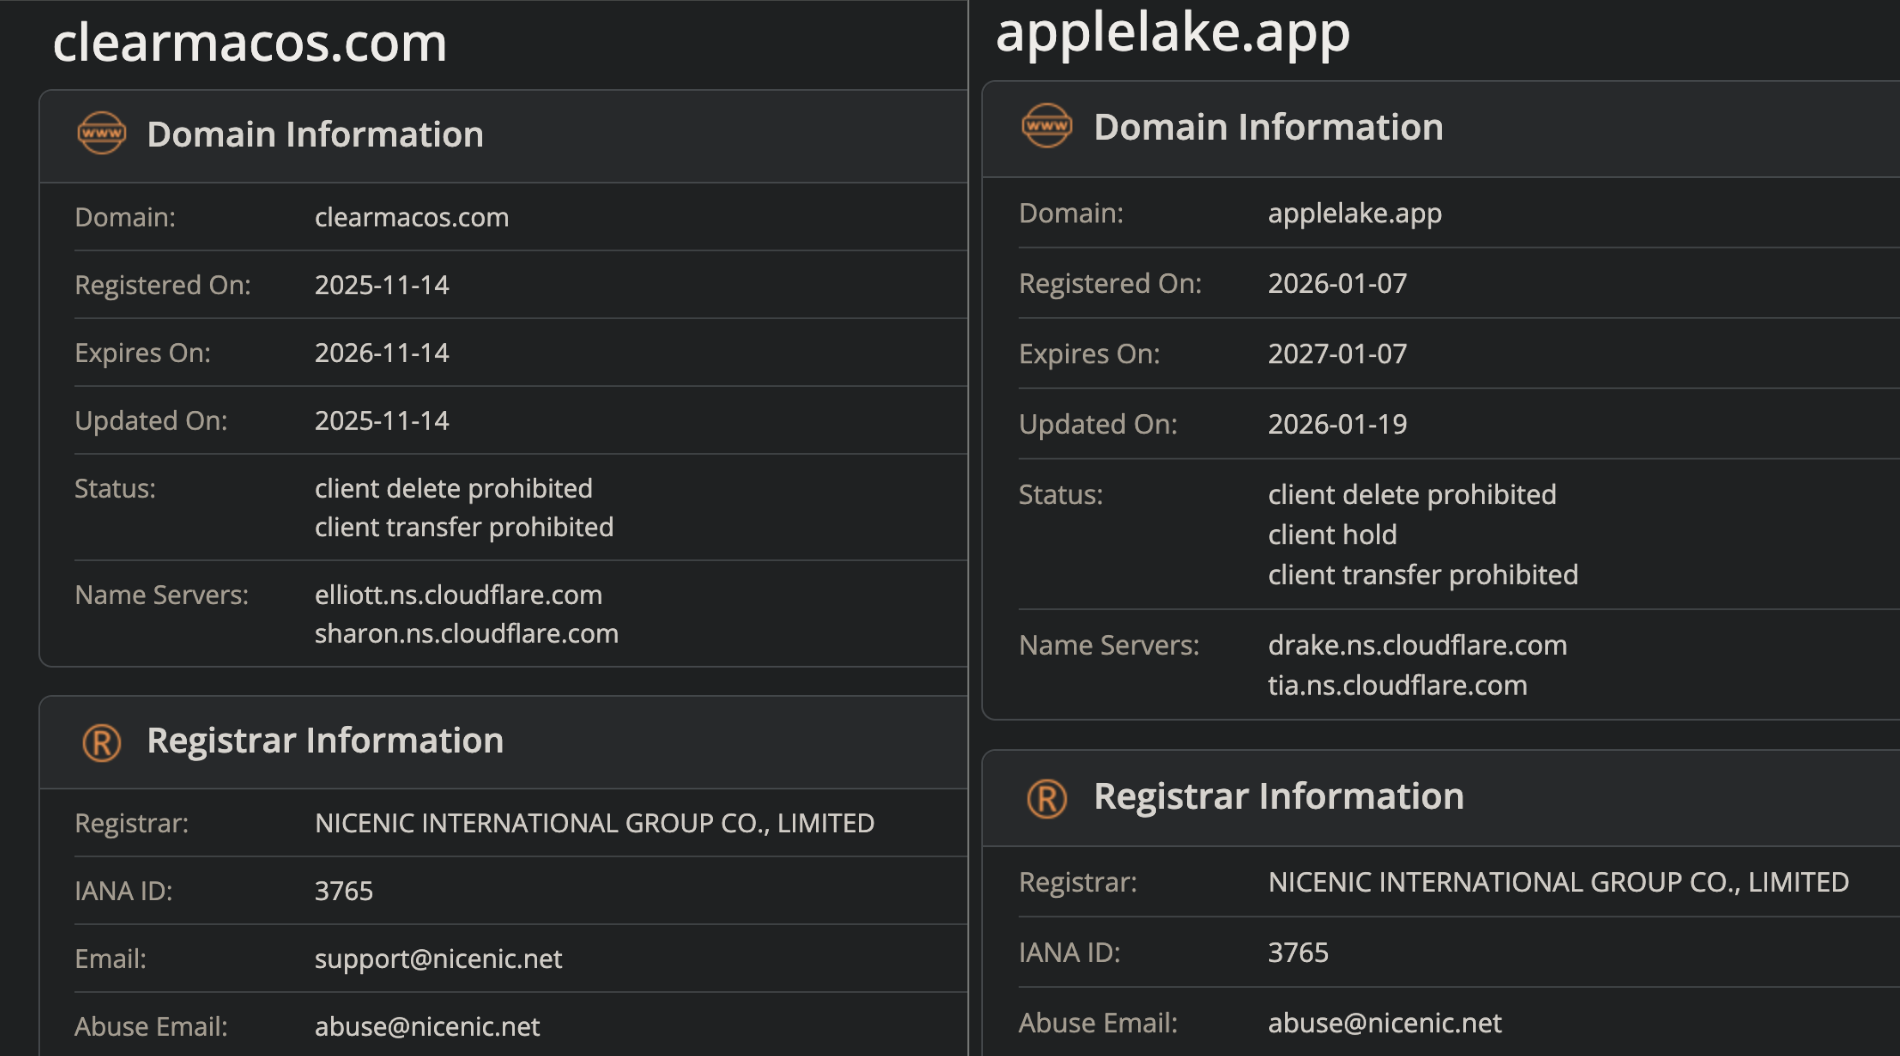Select the large clearmacos.com page title
The height and width of the screenshot is (1056, 1900).
pos(249,43)
